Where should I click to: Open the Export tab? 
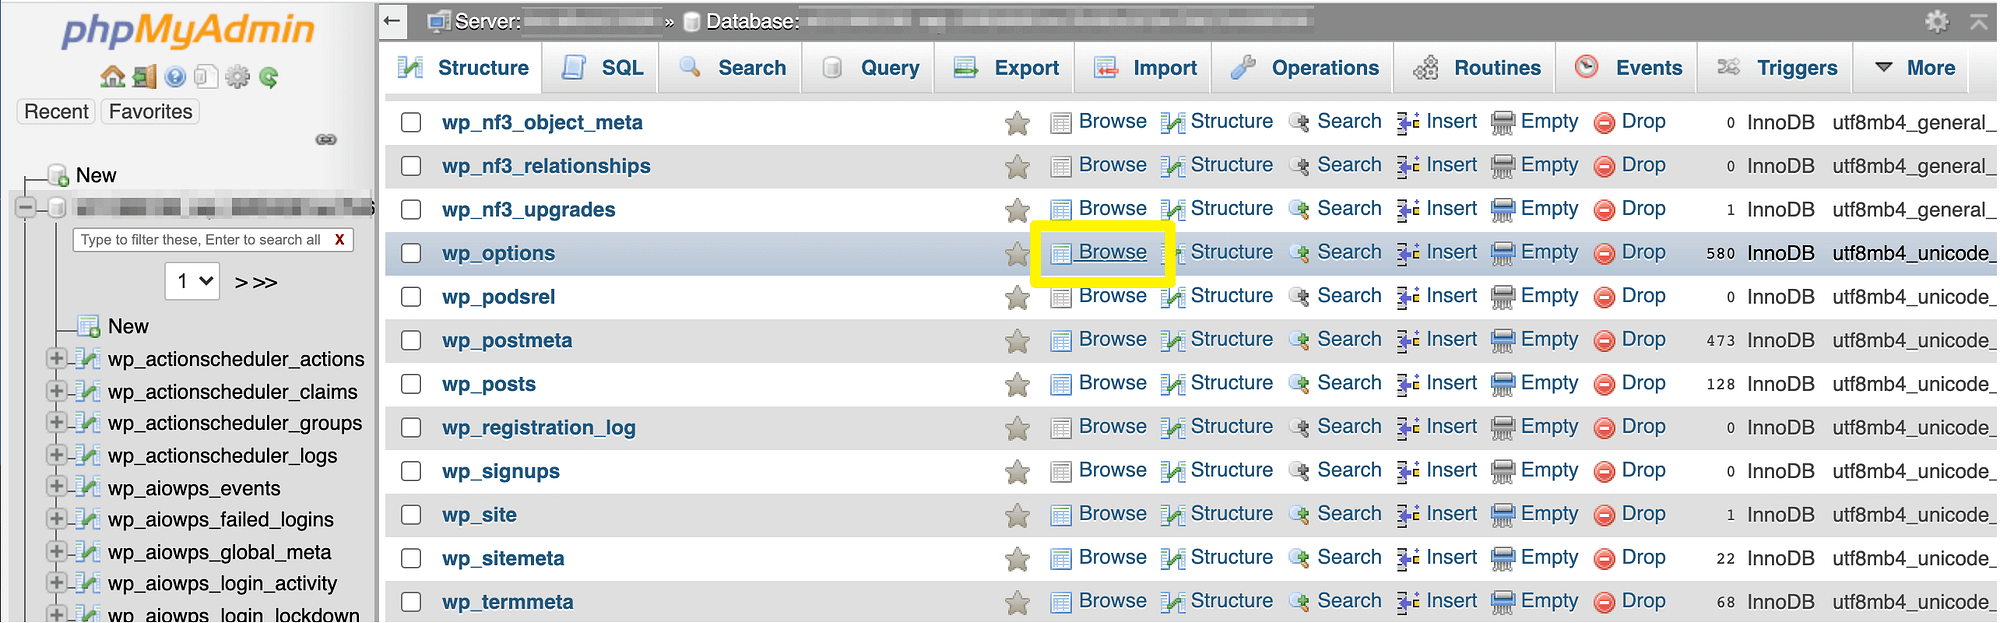pyautogui.click(x=1005, y=68)
